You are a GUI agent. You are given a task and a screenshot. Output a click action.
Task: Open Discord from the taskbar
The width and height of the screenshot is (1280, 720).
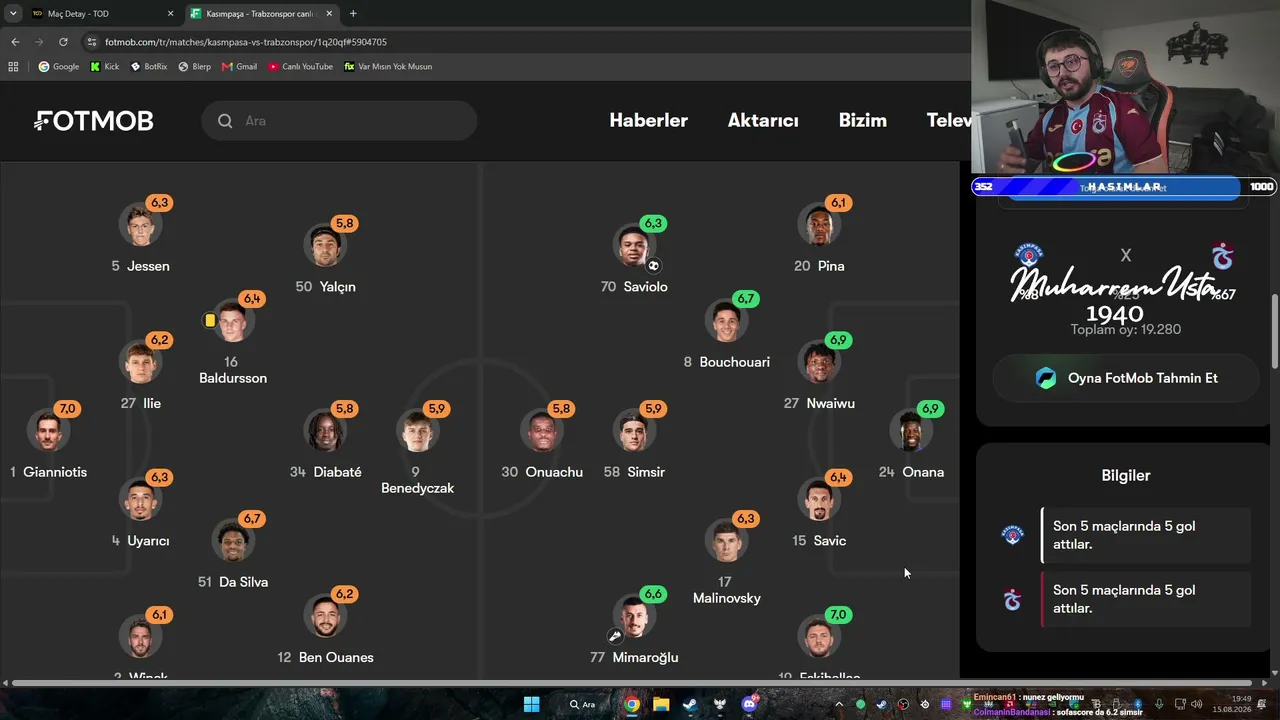749,704
